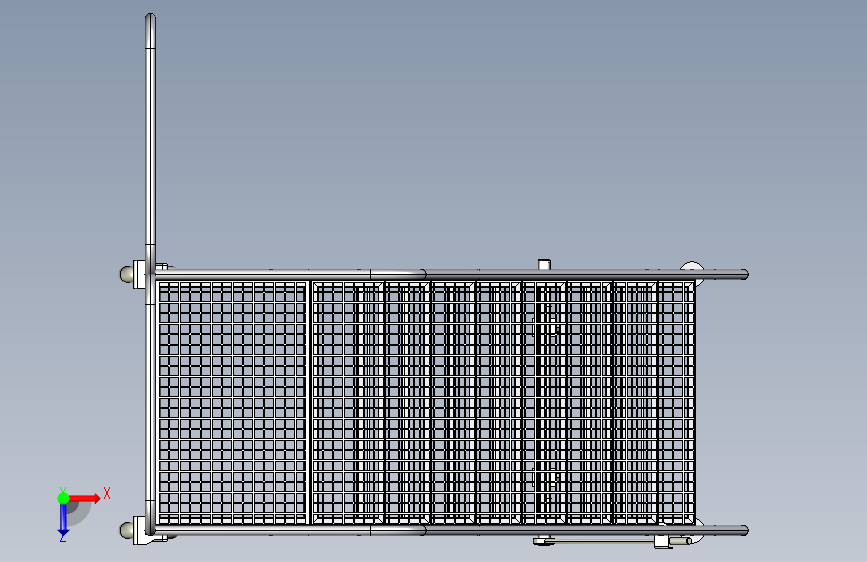Viewport: 867px width, 562px height.
Task: Click the green Y axis dot on the triad
Action: pyautogui.click(x=63, y=498)
